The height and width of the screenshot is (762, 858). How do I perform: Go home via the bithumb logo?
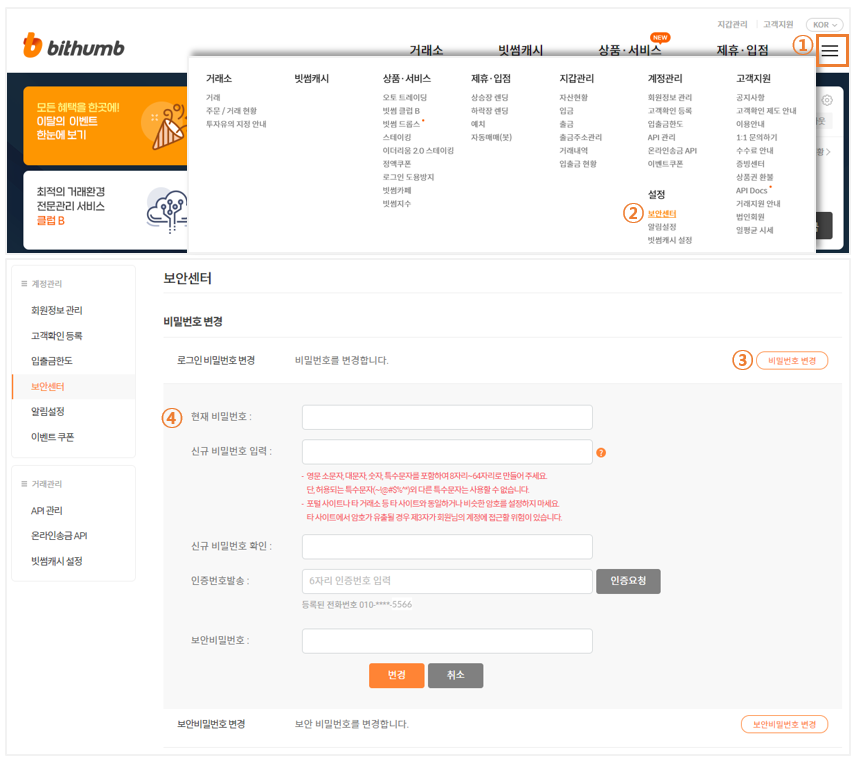coord(74,45)
